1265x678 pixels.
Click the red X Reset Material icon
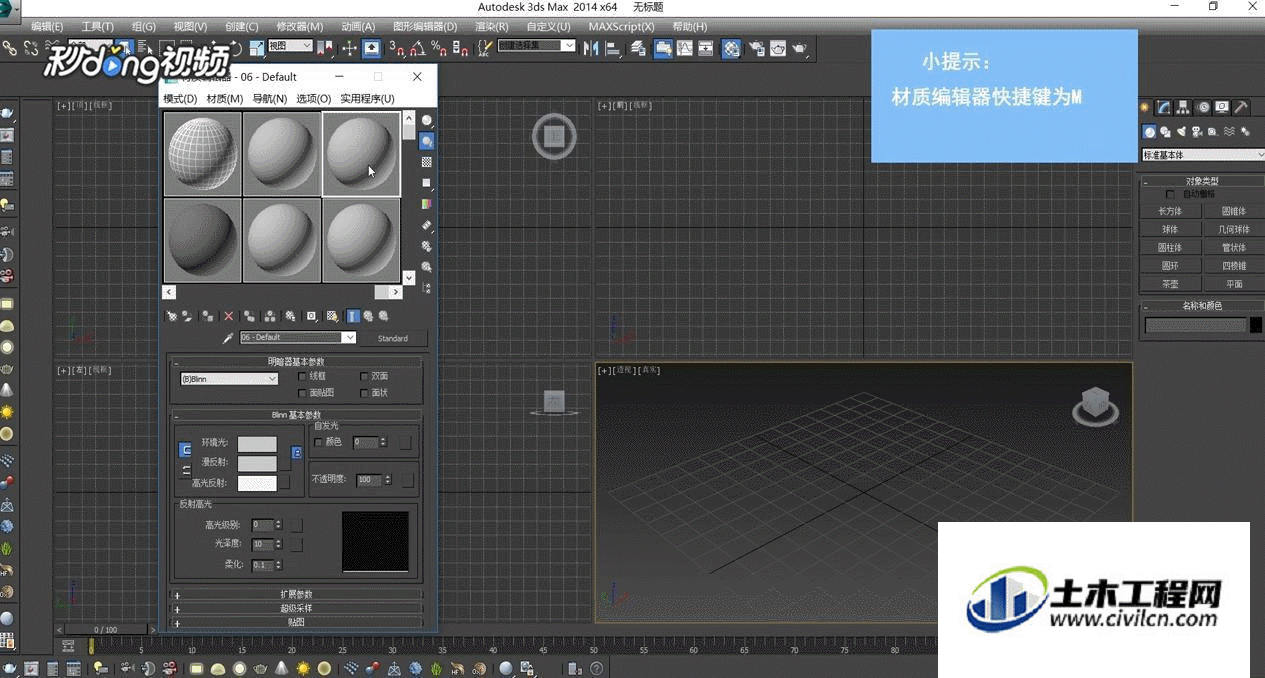(x=228, y=316)
